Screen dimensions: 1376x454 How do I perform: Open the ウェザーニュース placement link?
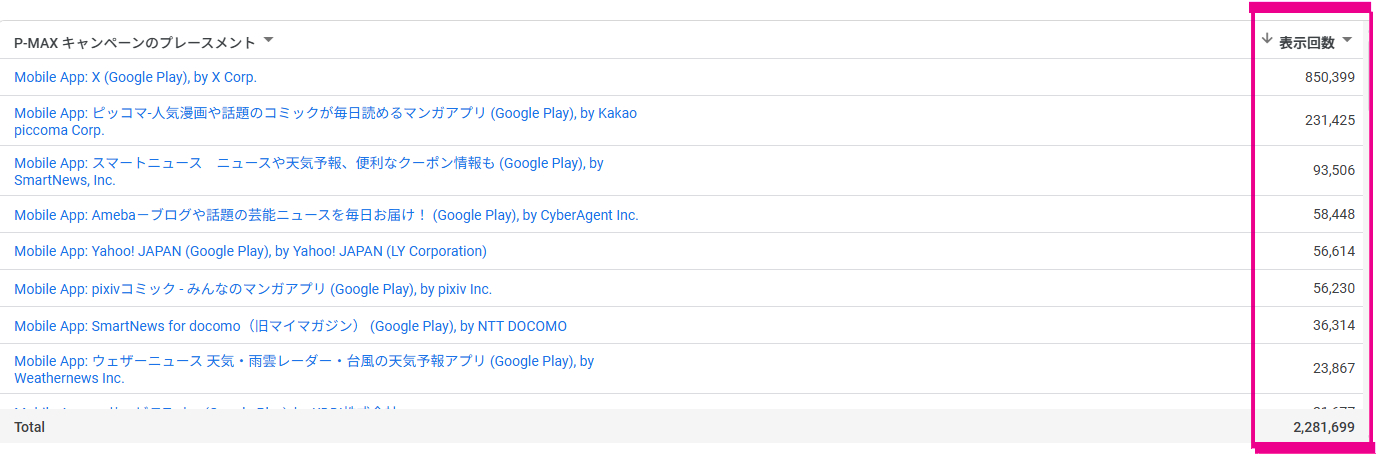pos(304,369)
